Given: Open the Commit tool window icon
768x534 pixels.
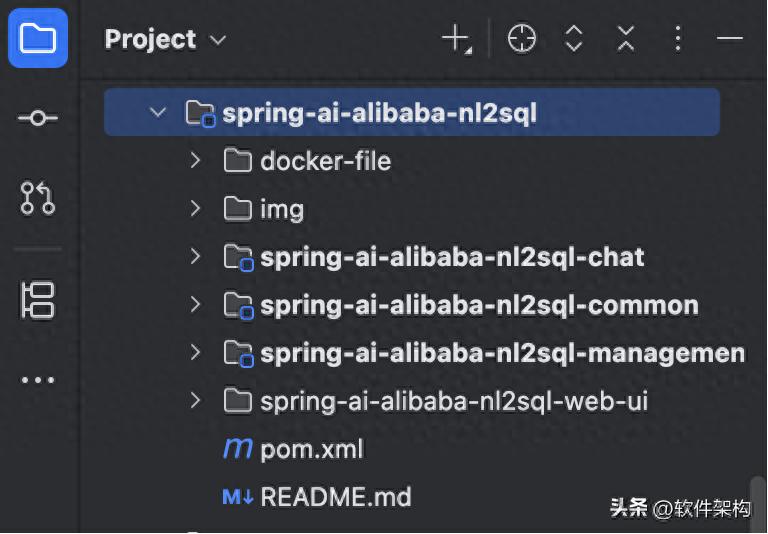Looking at the screenshot, I should pos(38,119).
